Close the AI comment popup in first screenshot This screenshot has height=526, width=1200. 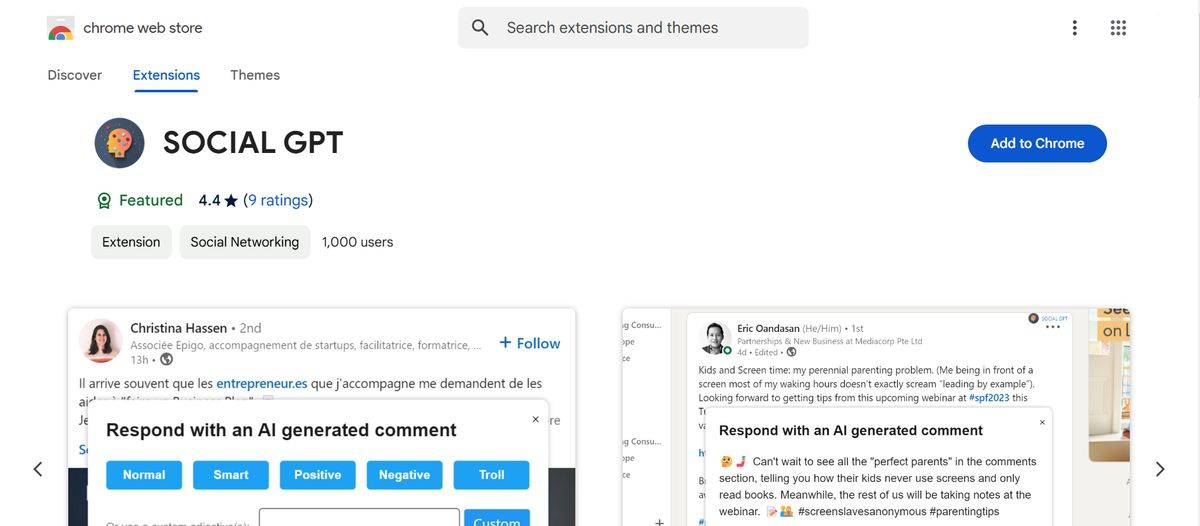535,420
